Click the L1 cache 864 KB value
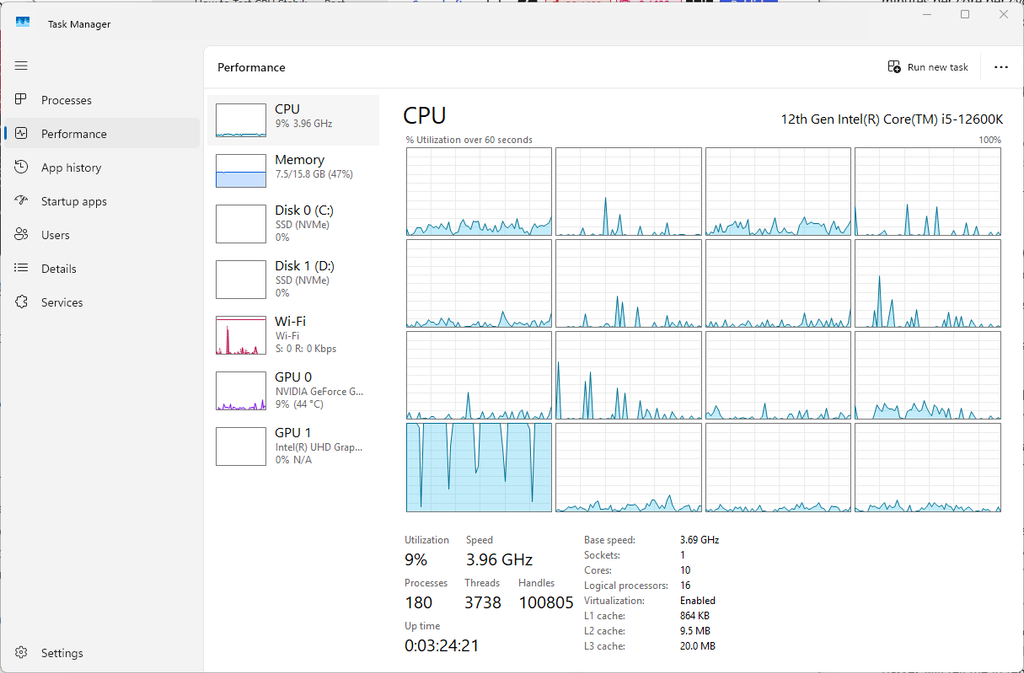 point(696,616)
